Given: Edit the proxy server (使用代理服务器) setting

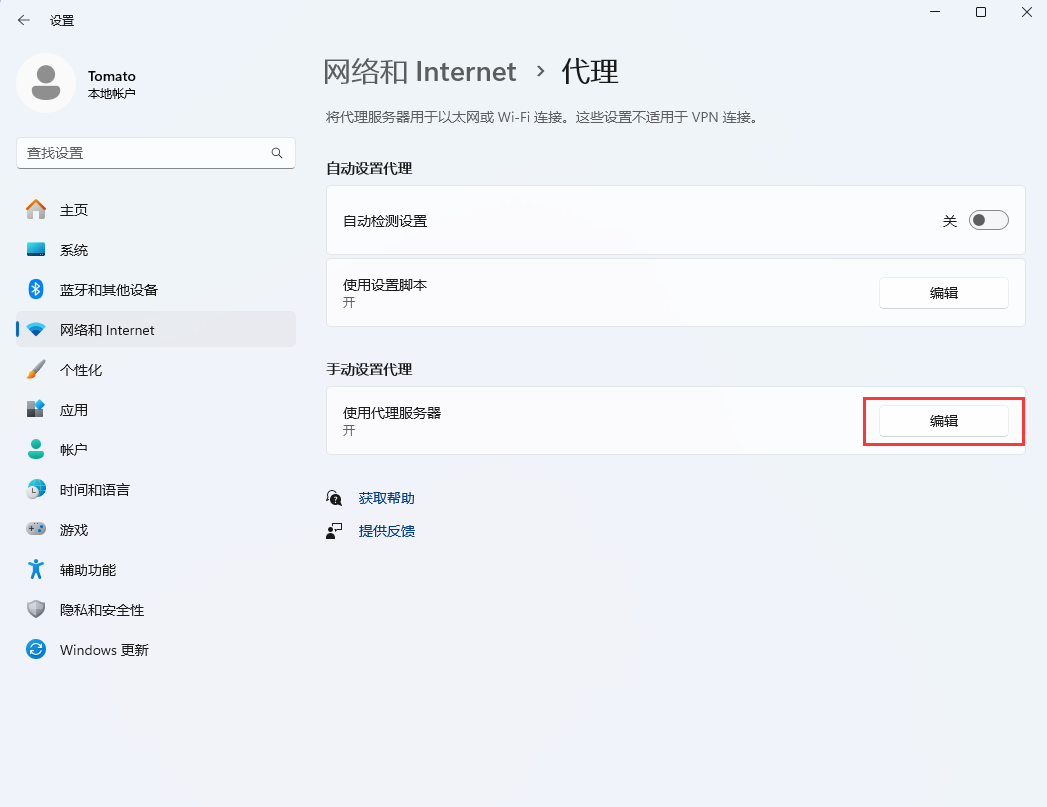Looking at the screenshot, I should 943,421.
